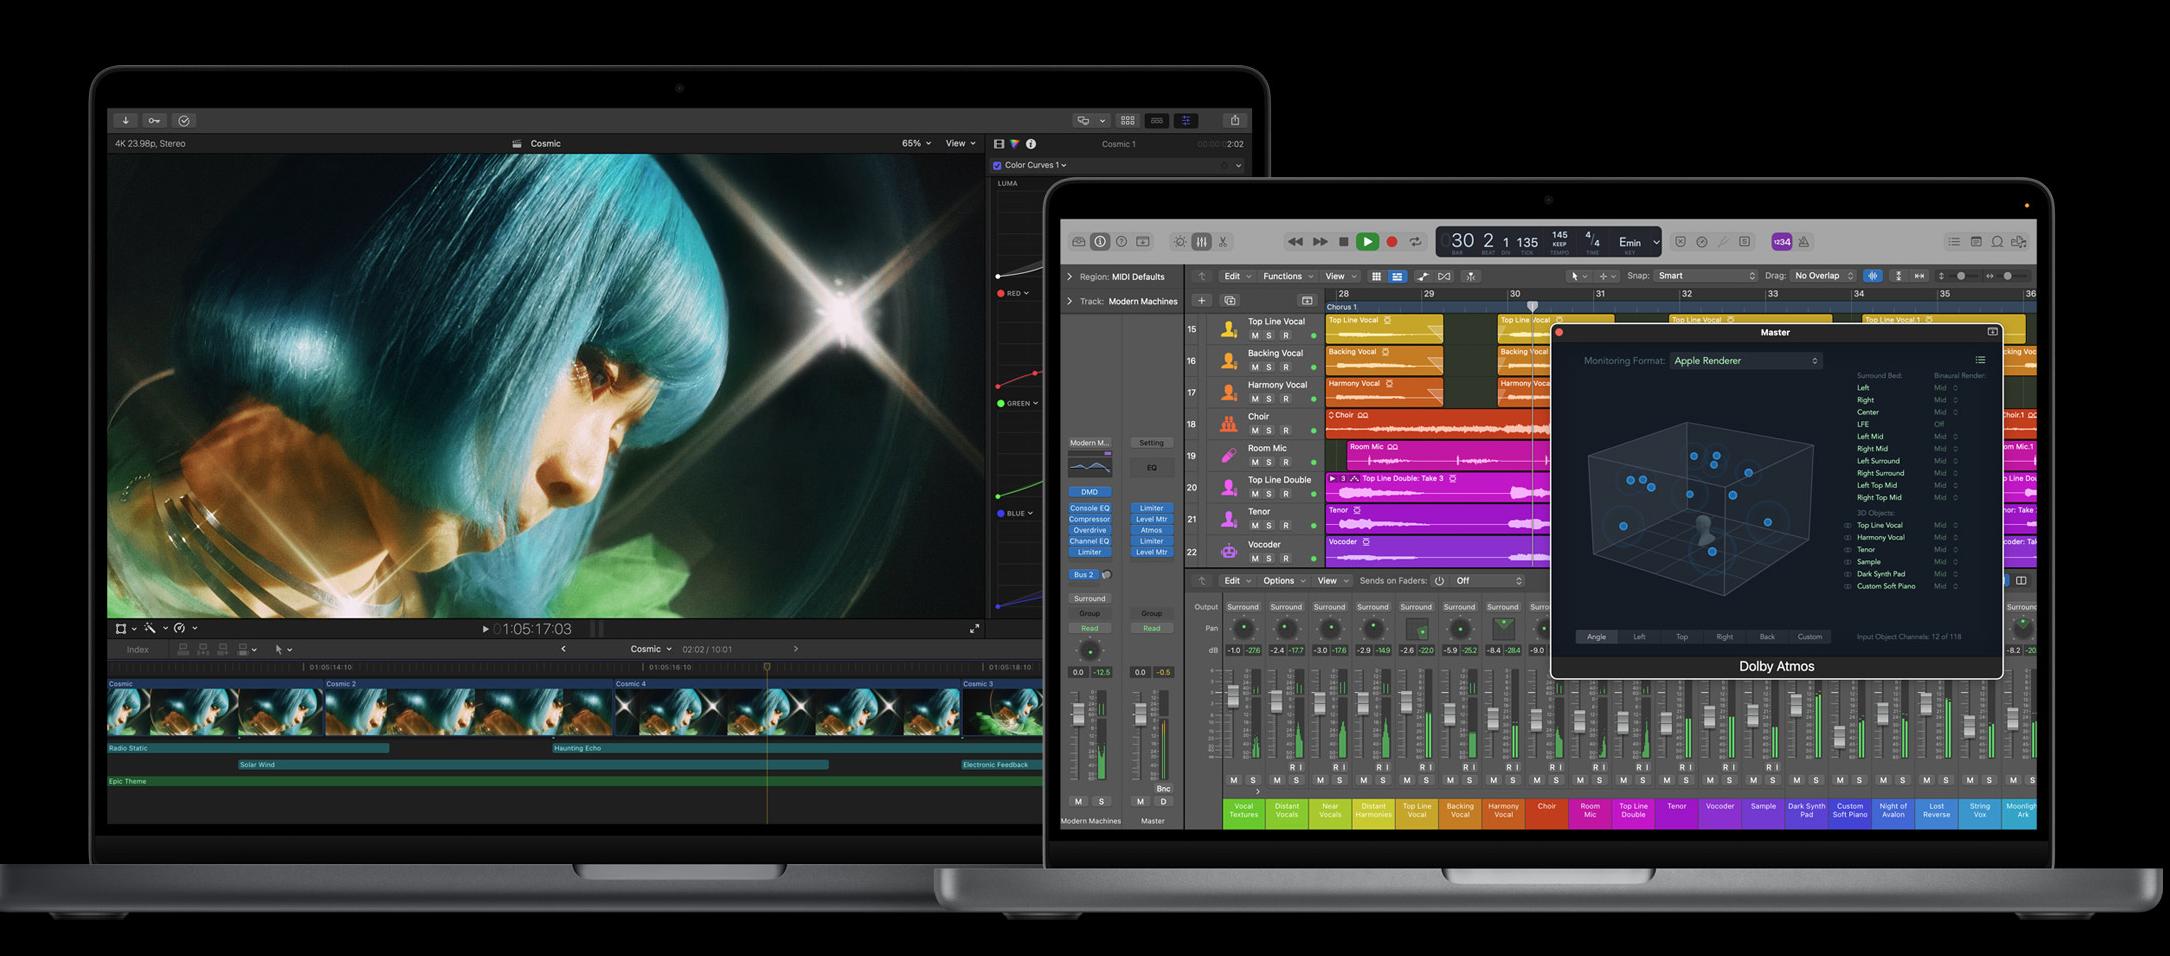Open the Mixer using the toolbar icon
This screenshot has width=2170, height=956.
click(x=1201, y=242)
